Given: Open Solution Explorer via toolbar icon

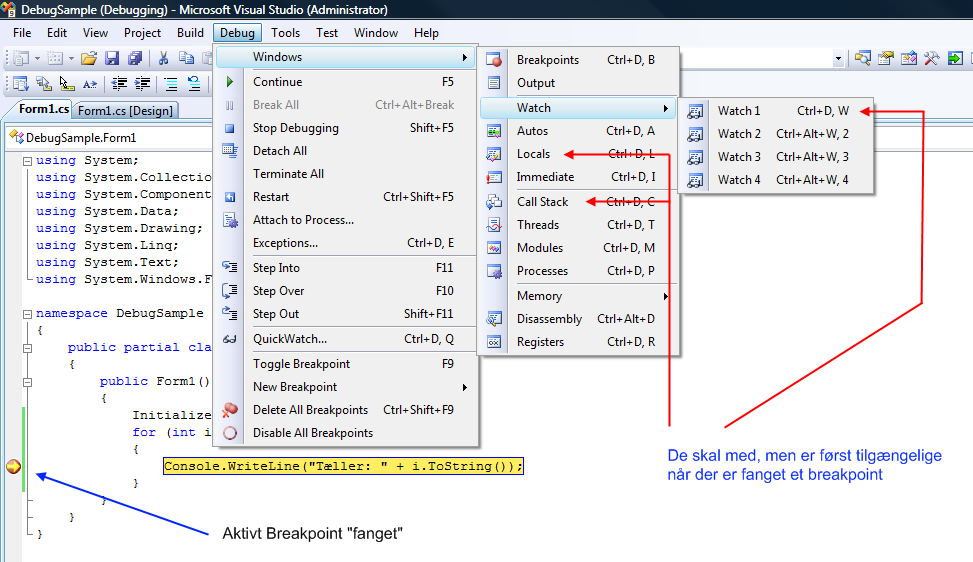Looking at the screenshot, I should click(x=863, y=58).
